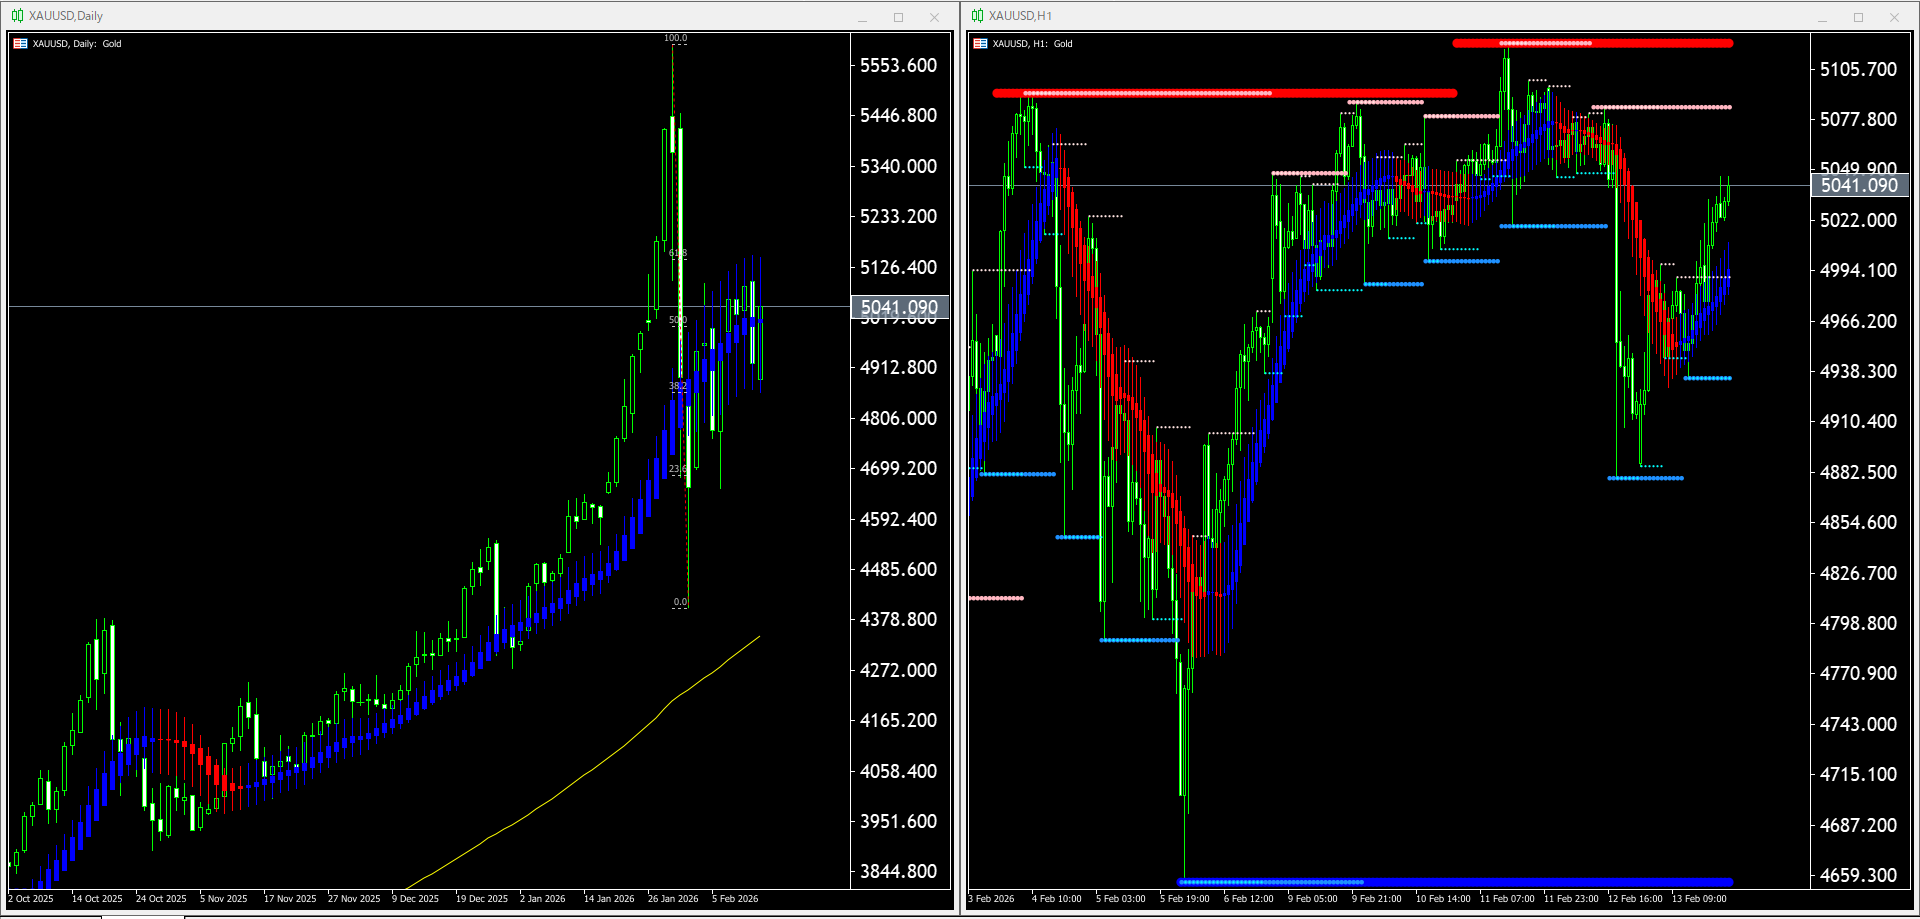Click the 2 Jan 2026 date label
Viewport: 1920px width, 919px height.
click(x=542, y=899)
